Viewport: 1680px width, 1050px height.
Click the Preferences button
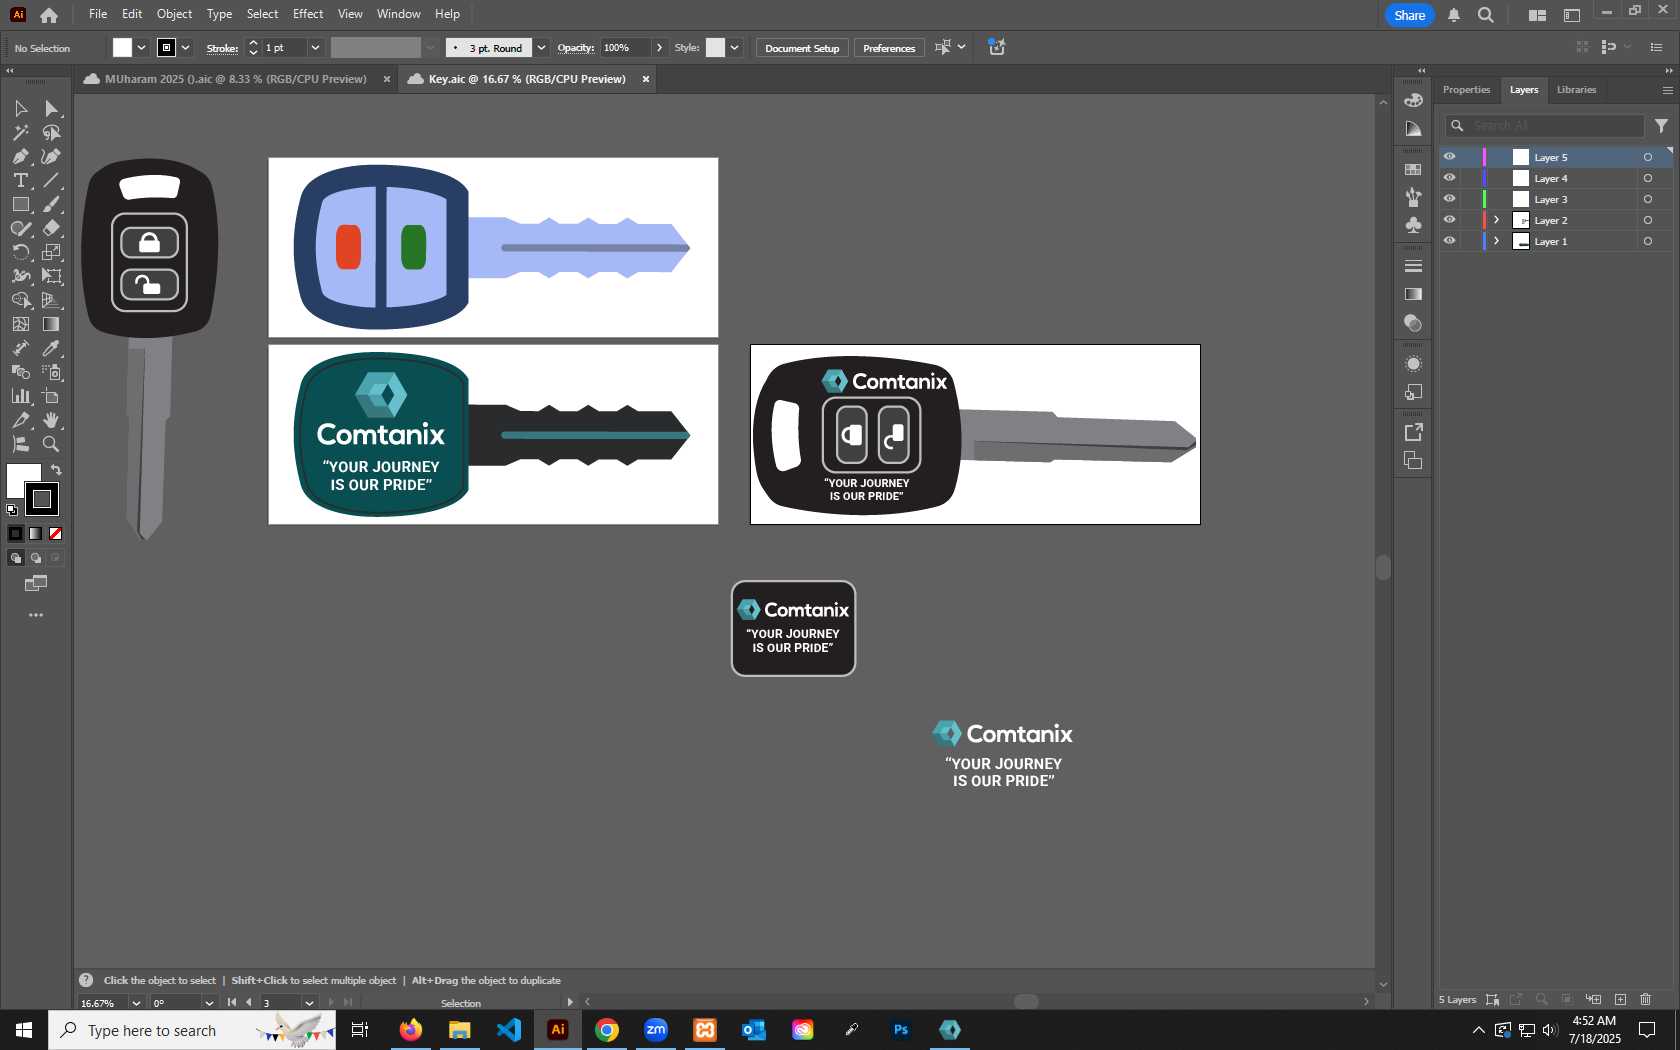[889, 48]
